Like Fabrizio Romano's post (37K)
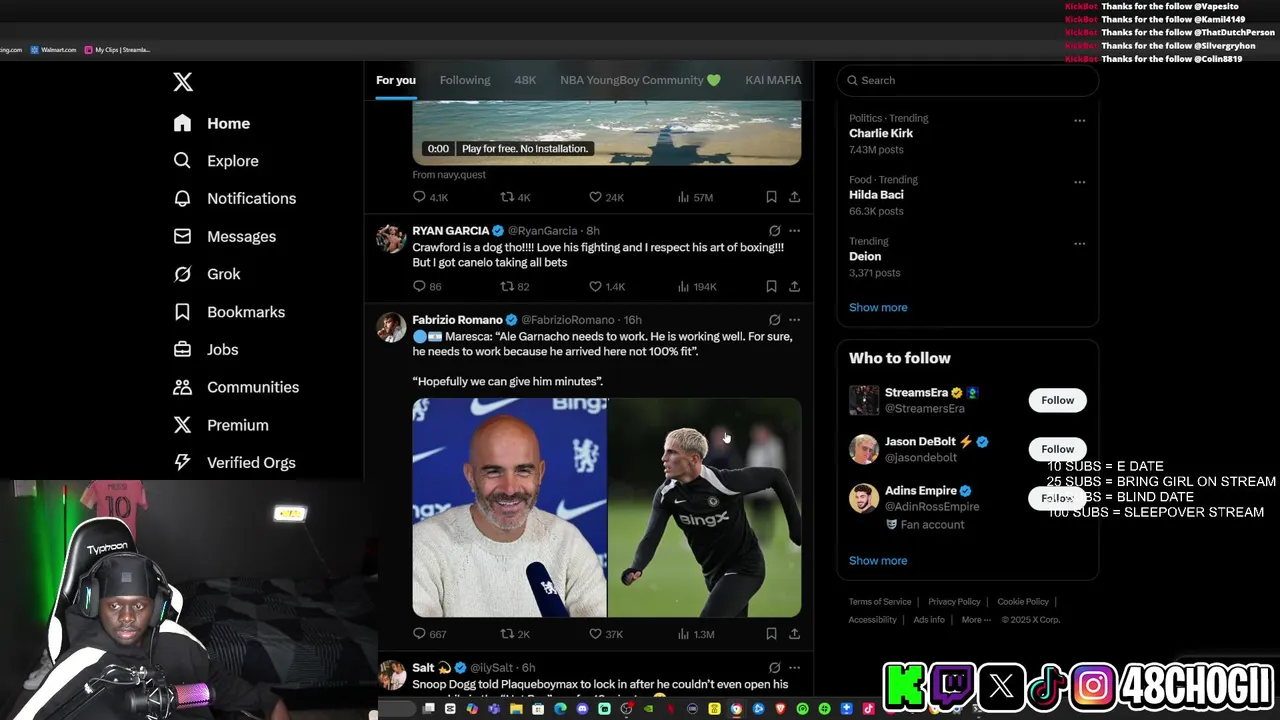This screenshot has width=1280, height=720. click(x=606, y=634)
